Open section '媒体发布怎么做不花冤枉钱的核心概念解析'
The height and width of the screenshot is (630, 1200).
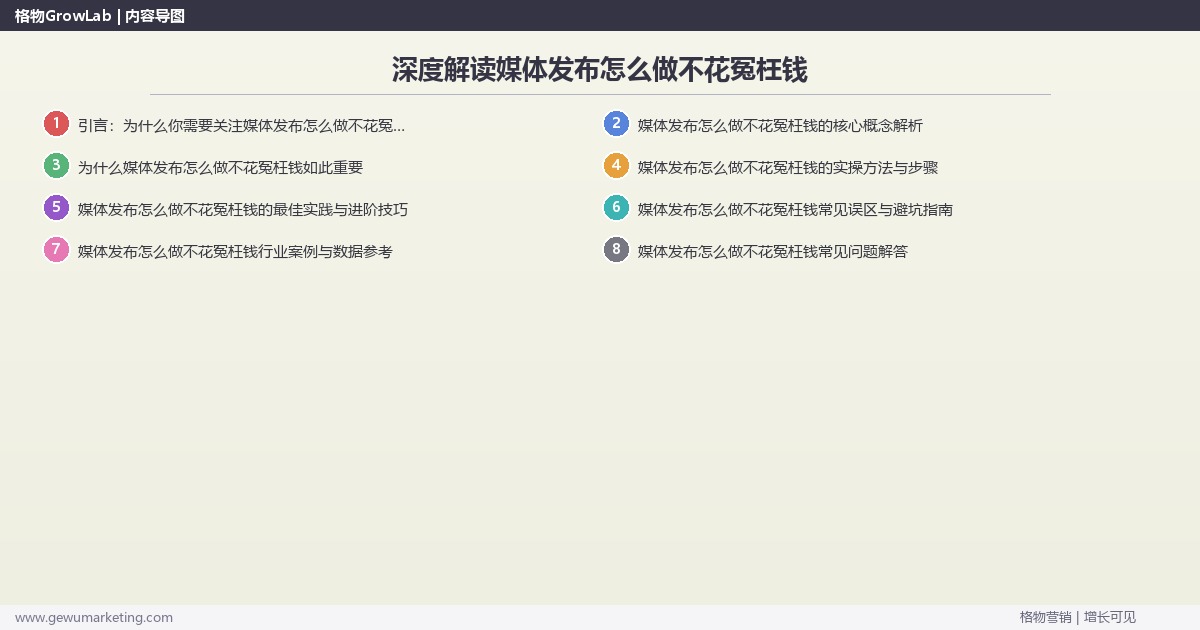click(780, 126)
